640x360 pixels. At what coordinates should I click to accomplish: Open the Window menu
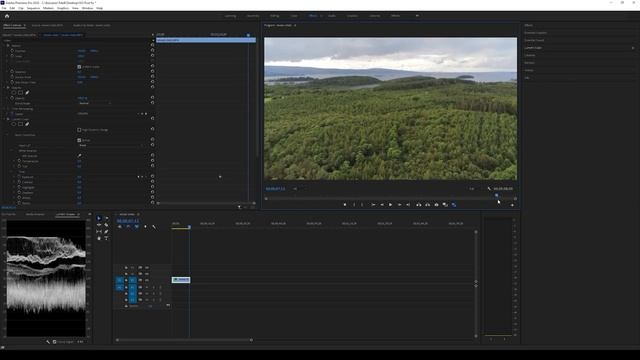[x=87, y=8]
